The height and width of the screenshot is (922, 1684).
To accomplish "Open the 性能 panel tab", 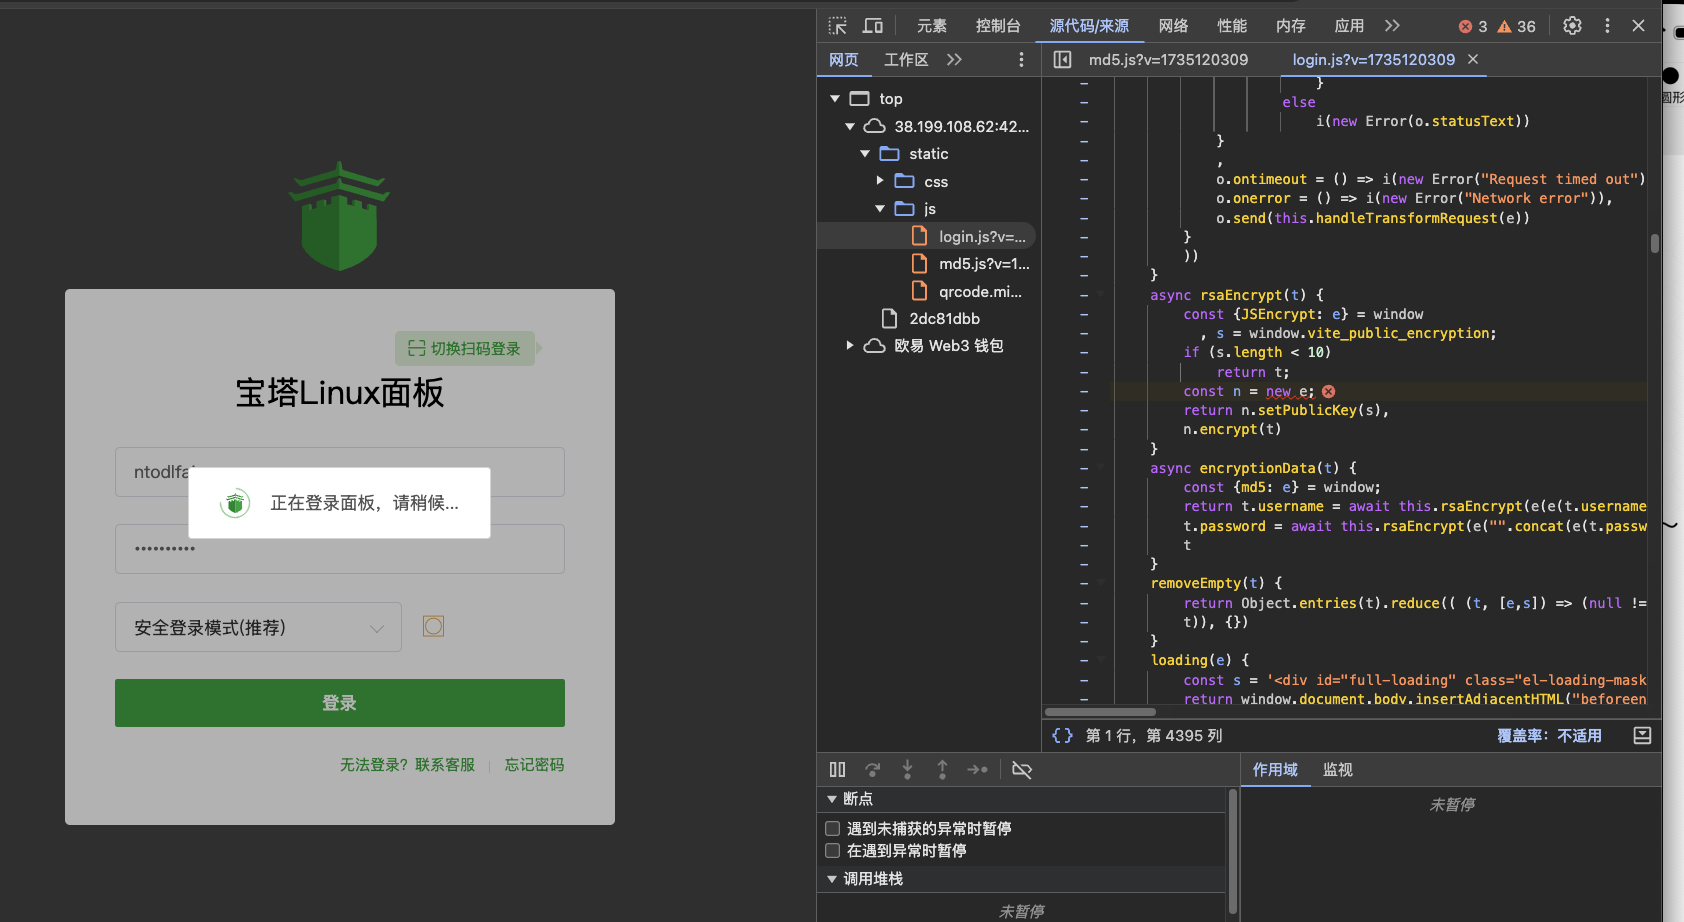I will coord(1232,26).
